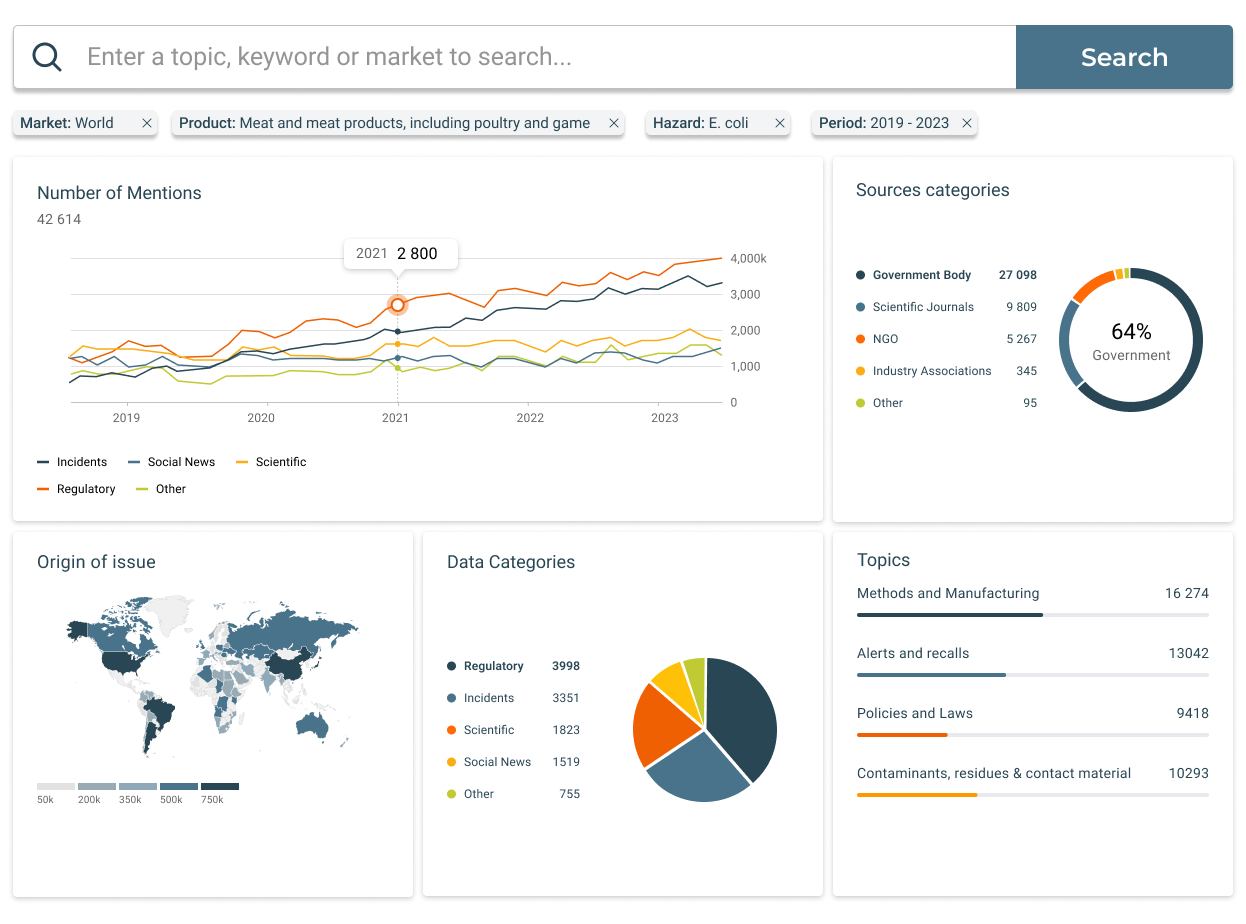Click the 2021 data point tooltip on the chart

pyautogui.click(x=400, y=254)
